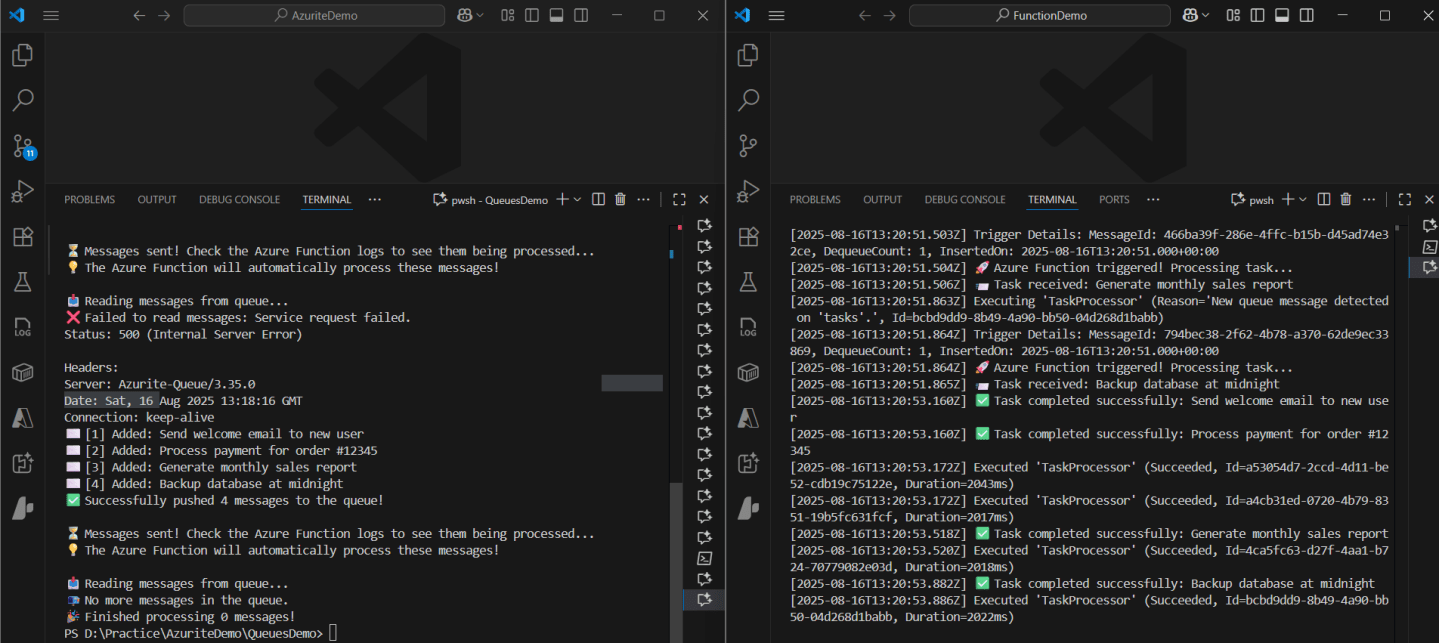Switch to the DEBUG CONSOLE tab
The height and width of the screenshot is (643, 1439).
click(239, 199)
